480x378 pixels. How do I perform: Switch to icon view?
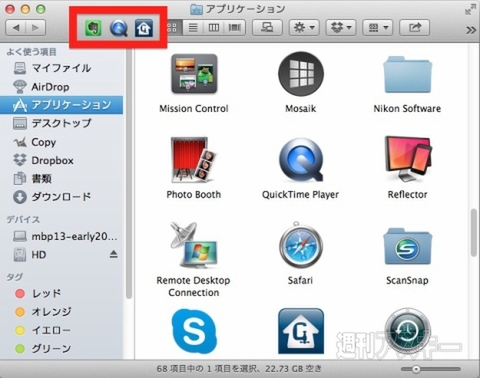172,28
